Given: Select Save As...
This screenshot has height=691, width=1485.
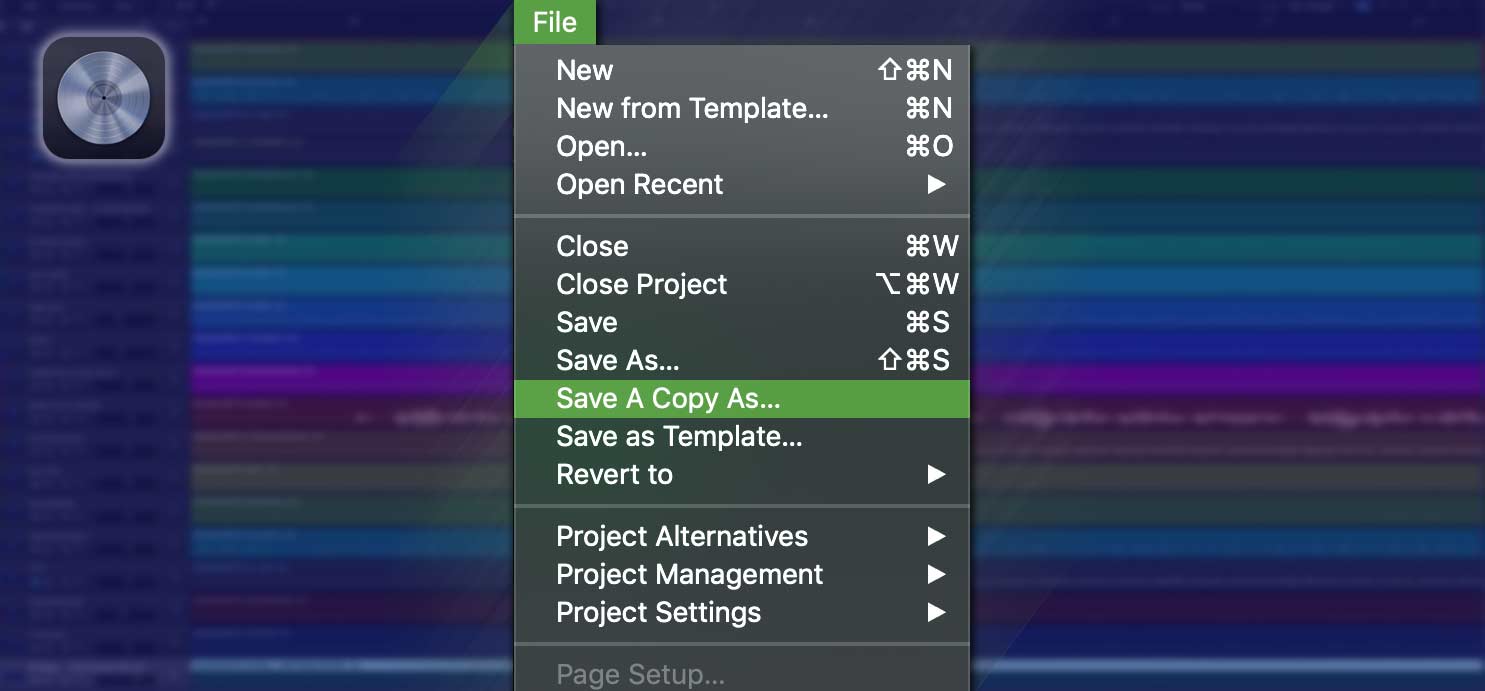Looking at the screenshot, I should pos(617,360).
